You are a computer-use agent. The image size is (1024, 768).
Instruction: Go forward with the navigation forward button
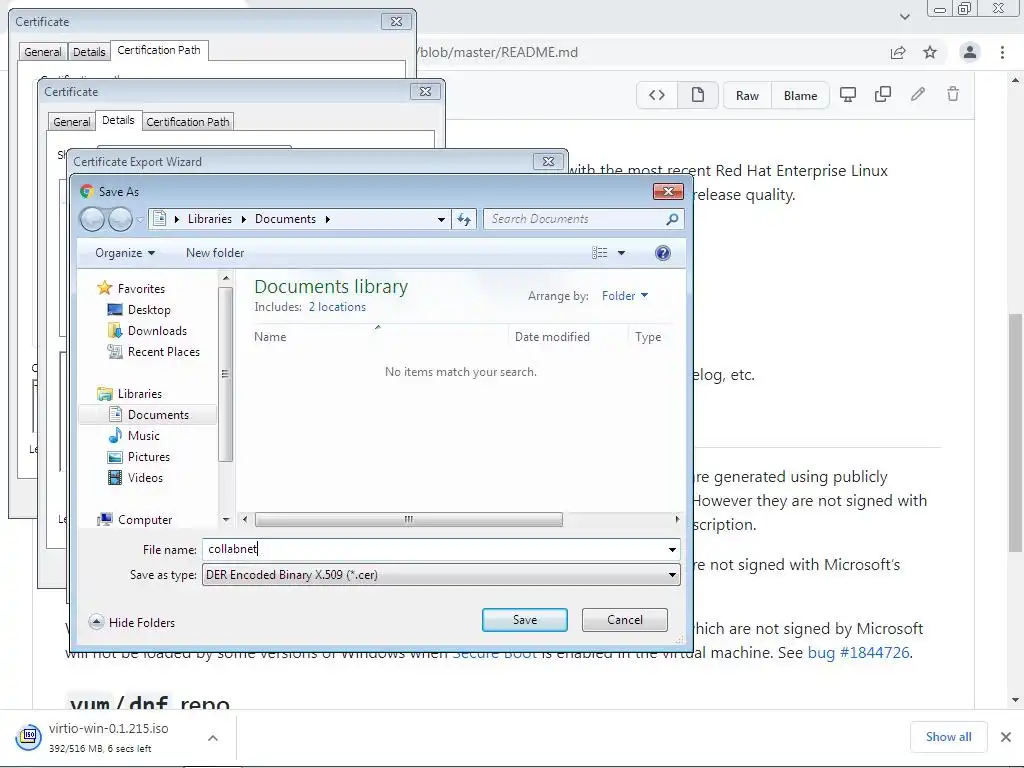click(120, 219)
